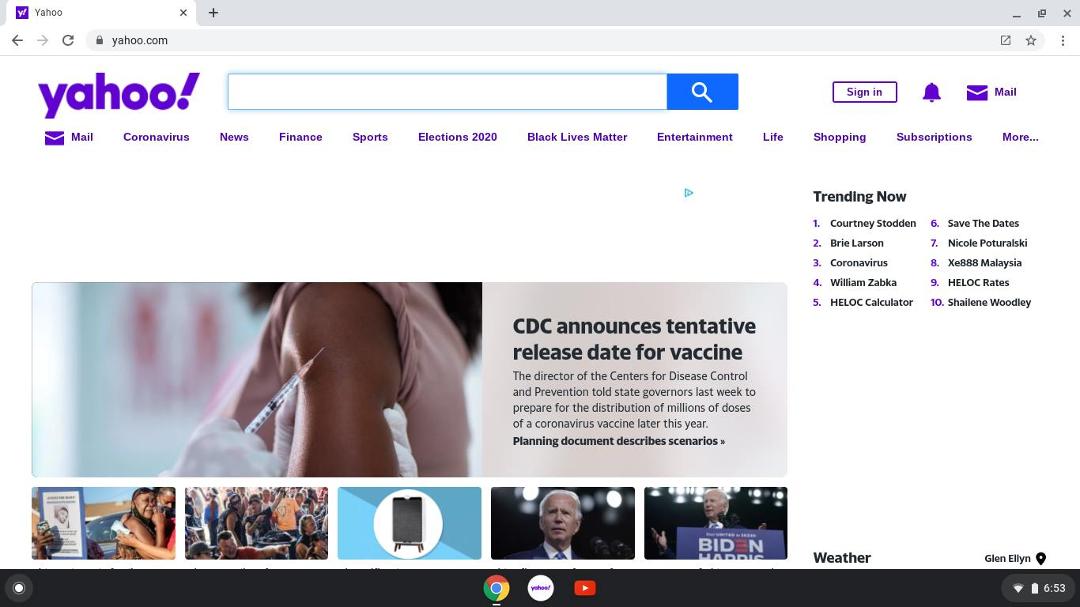Image resolution: width=1080 pixels, height=607 pixels.
Task: Open the air purifier story thumbnail
Action: point(409,523)
